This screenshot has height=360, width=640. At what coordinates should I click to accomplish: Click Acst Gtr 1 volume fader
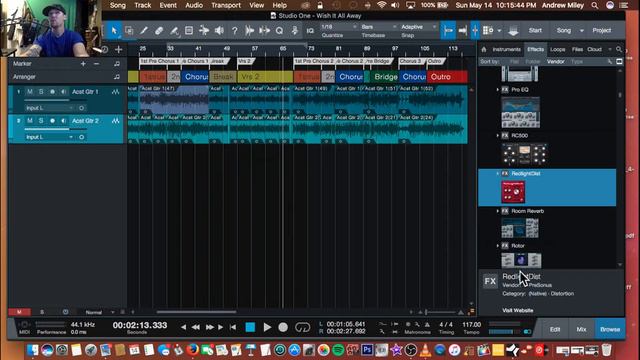tap(55, 100)
